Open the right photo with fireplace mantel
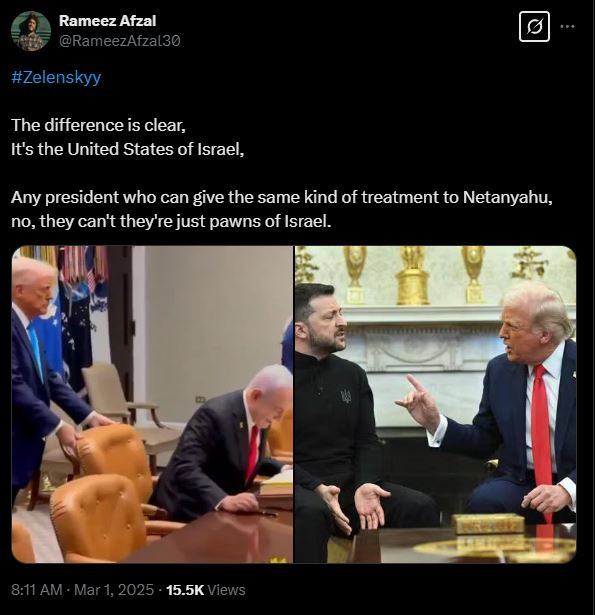Image resolution: width=595 pixels, height=615 pixels. coord(435,404)
